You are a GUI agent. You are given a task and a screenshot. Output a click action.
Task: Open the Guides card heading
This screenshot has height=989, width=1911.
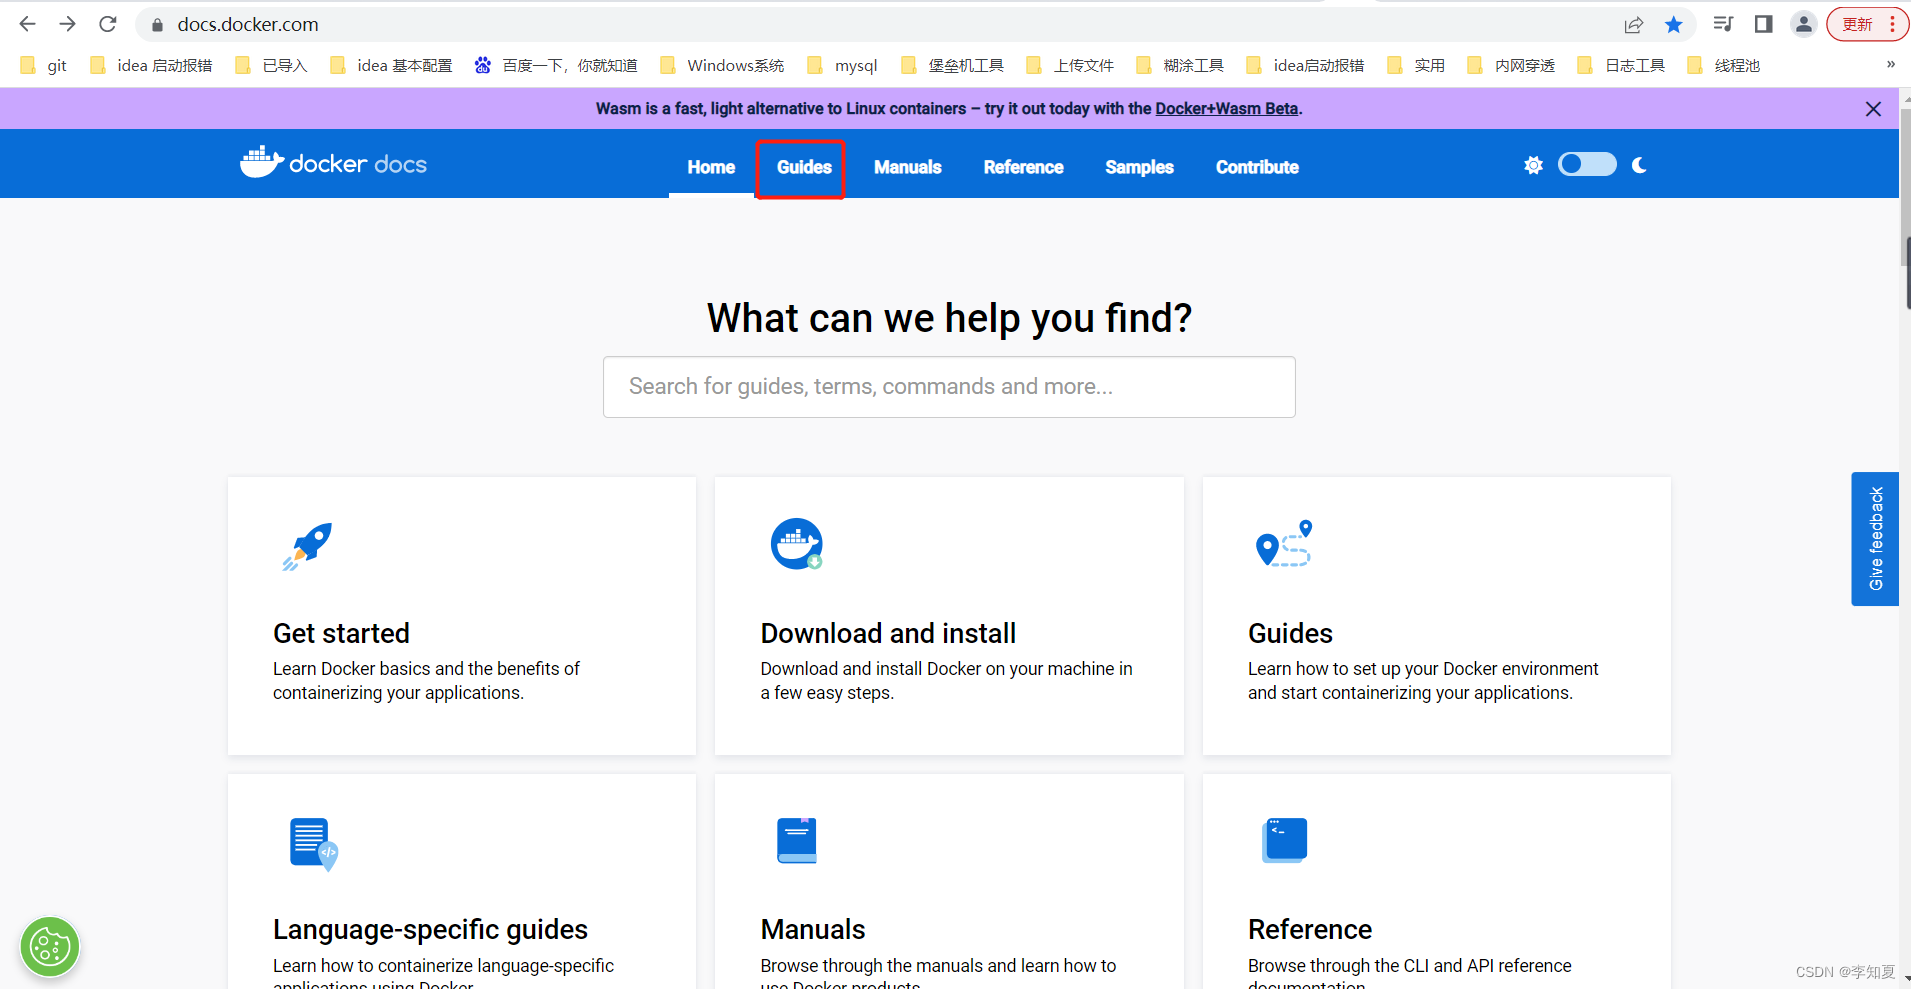pyautogui.click(x=1290, y=633)
